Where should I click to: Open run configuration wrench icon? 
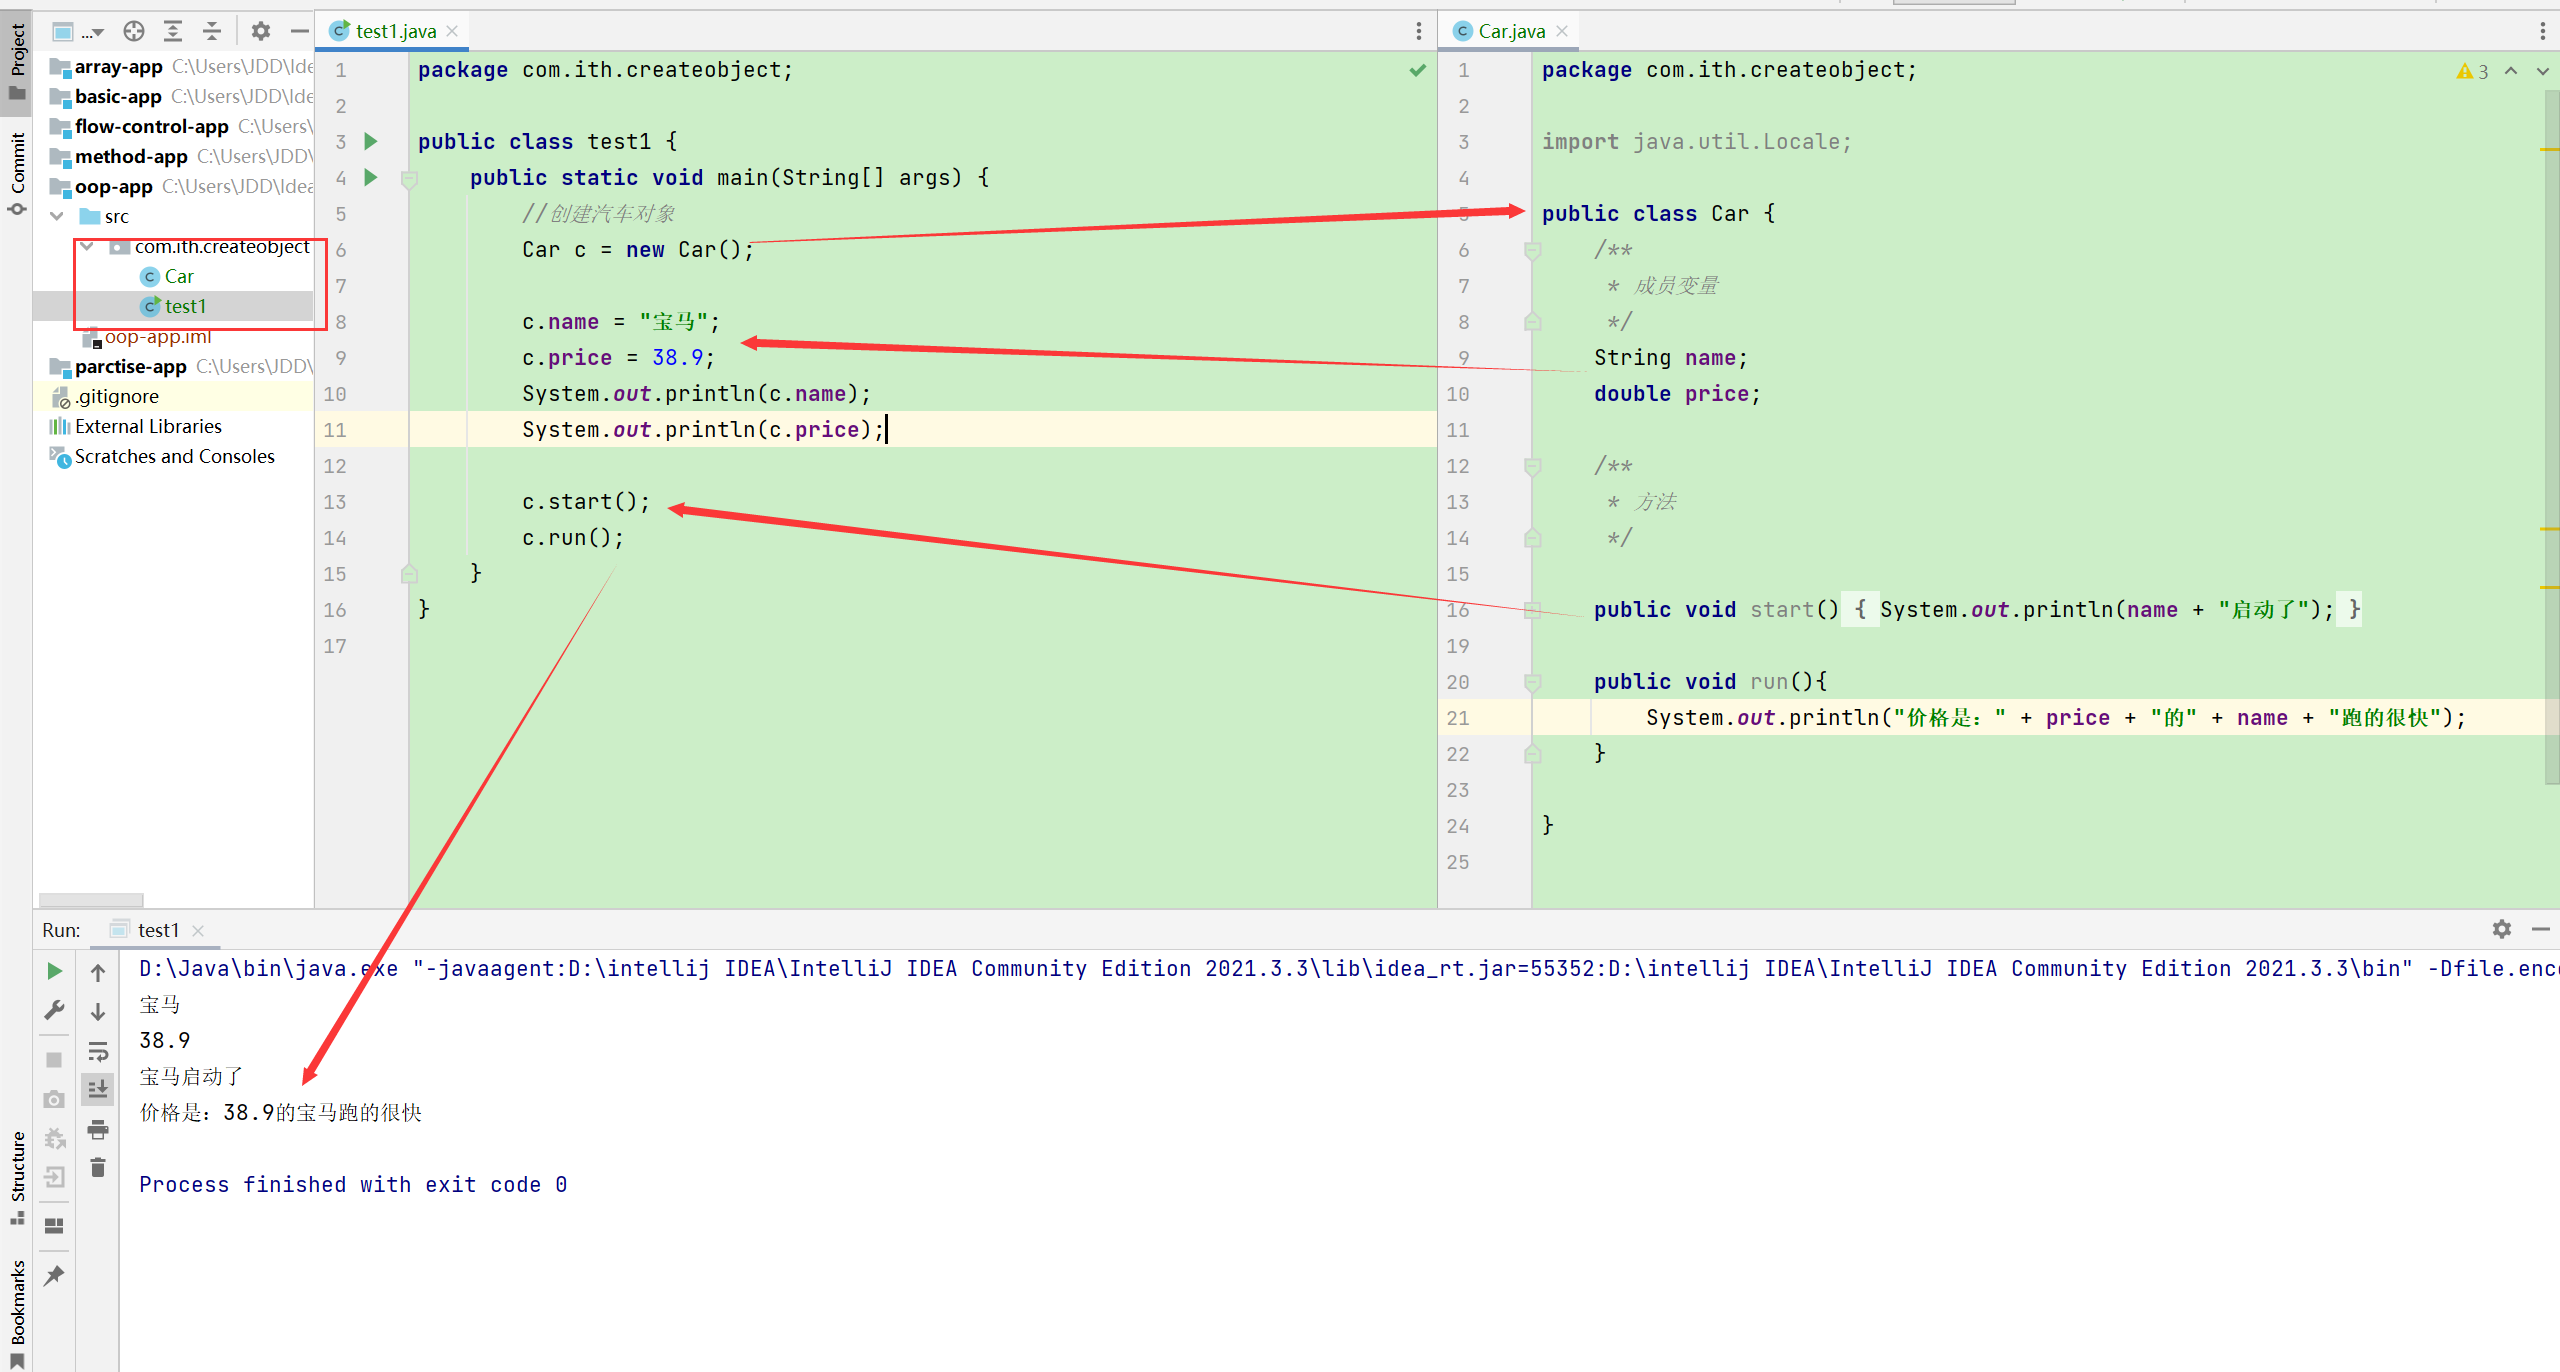(x=55, y=1010)
